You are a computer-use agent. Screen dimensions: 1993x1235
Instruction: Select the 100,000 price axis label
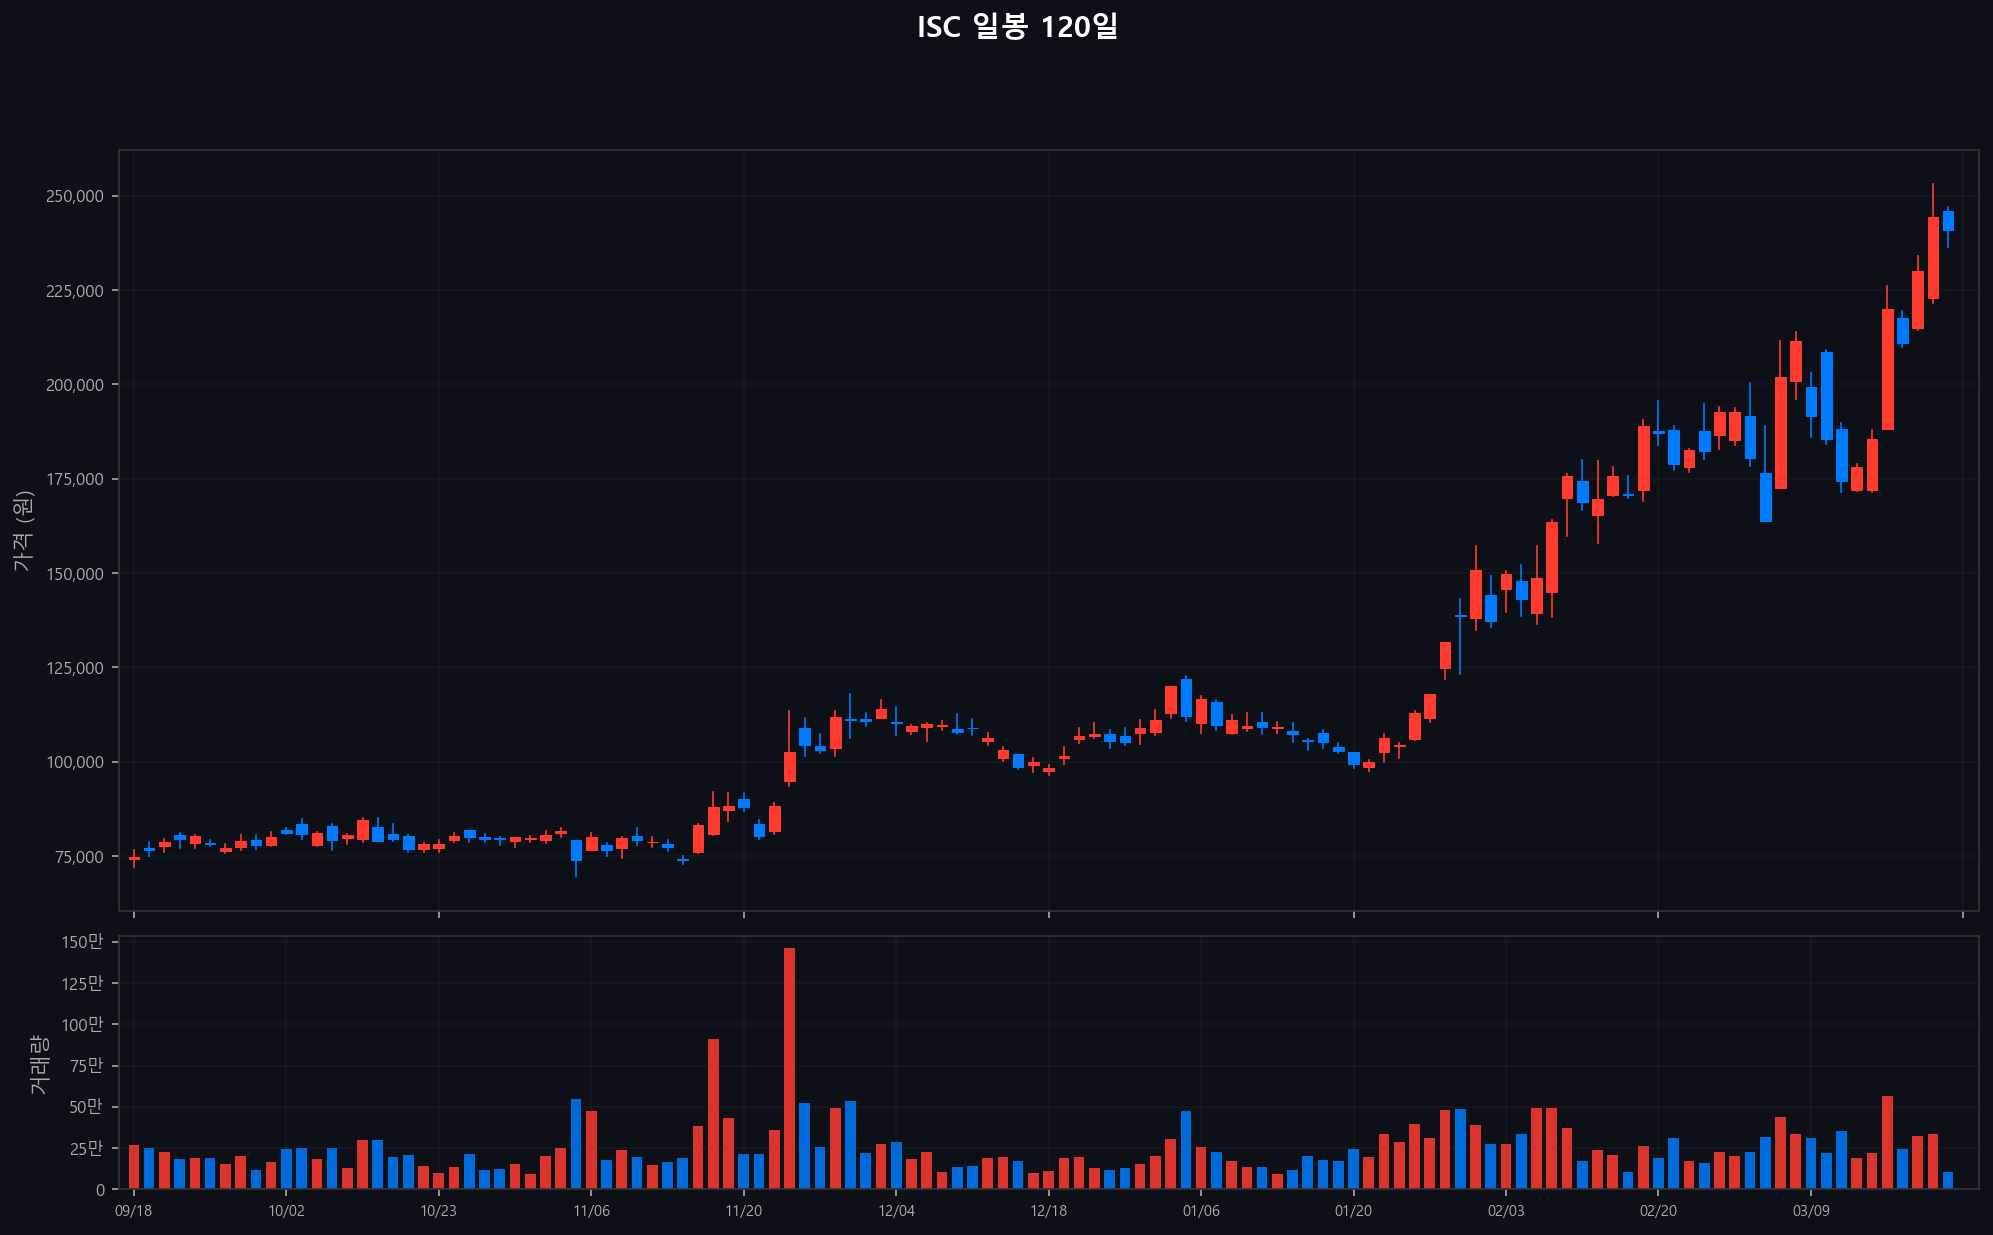pos(75,762)
